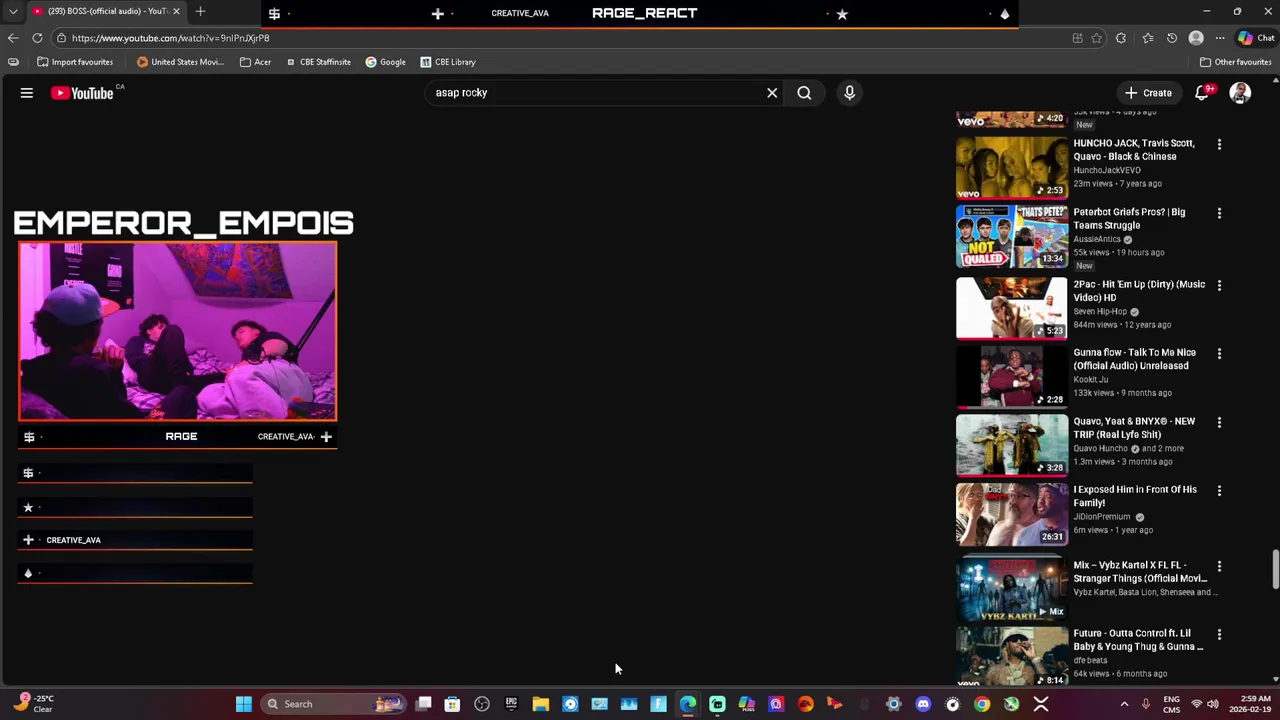The width and height of the screenshot is (1280, 720).
Task: Go to the YouTube home logo
Action: coord(82,93)
